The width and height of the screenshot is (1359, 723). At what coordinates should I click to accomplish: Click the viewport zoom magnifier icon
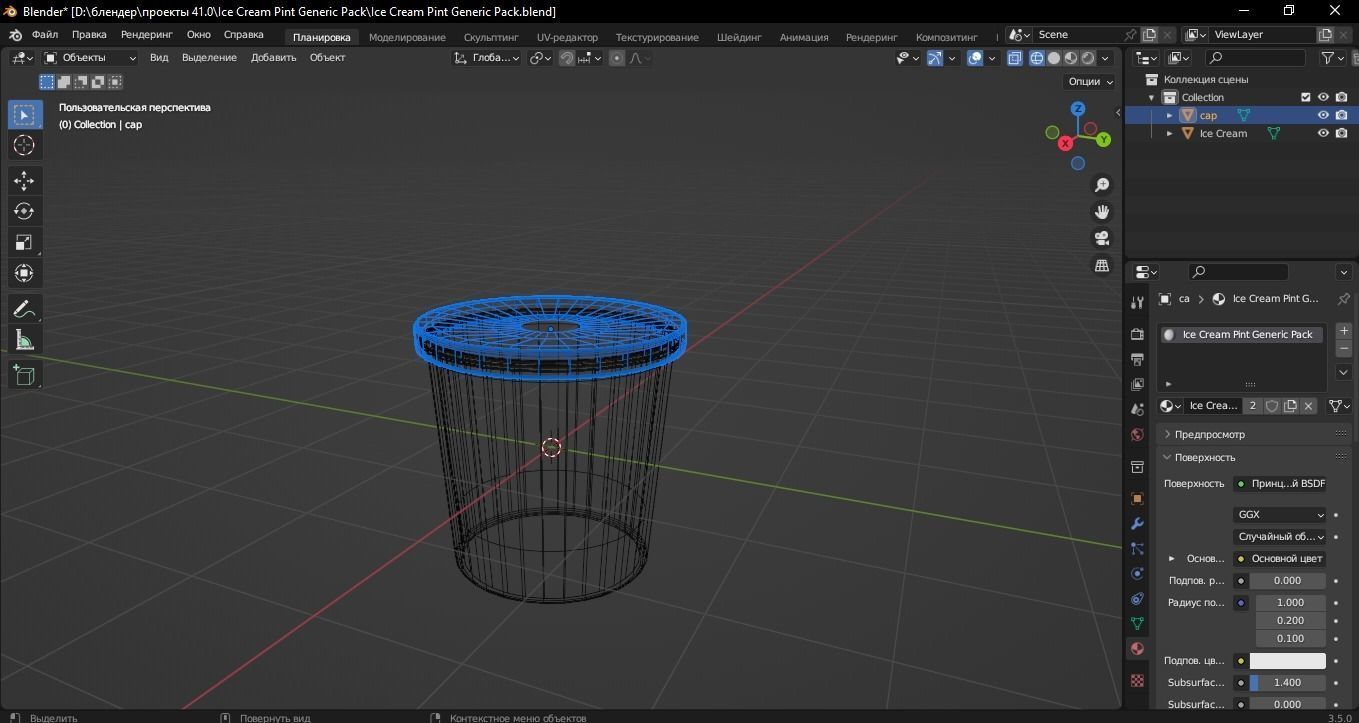click(1102, 185)
